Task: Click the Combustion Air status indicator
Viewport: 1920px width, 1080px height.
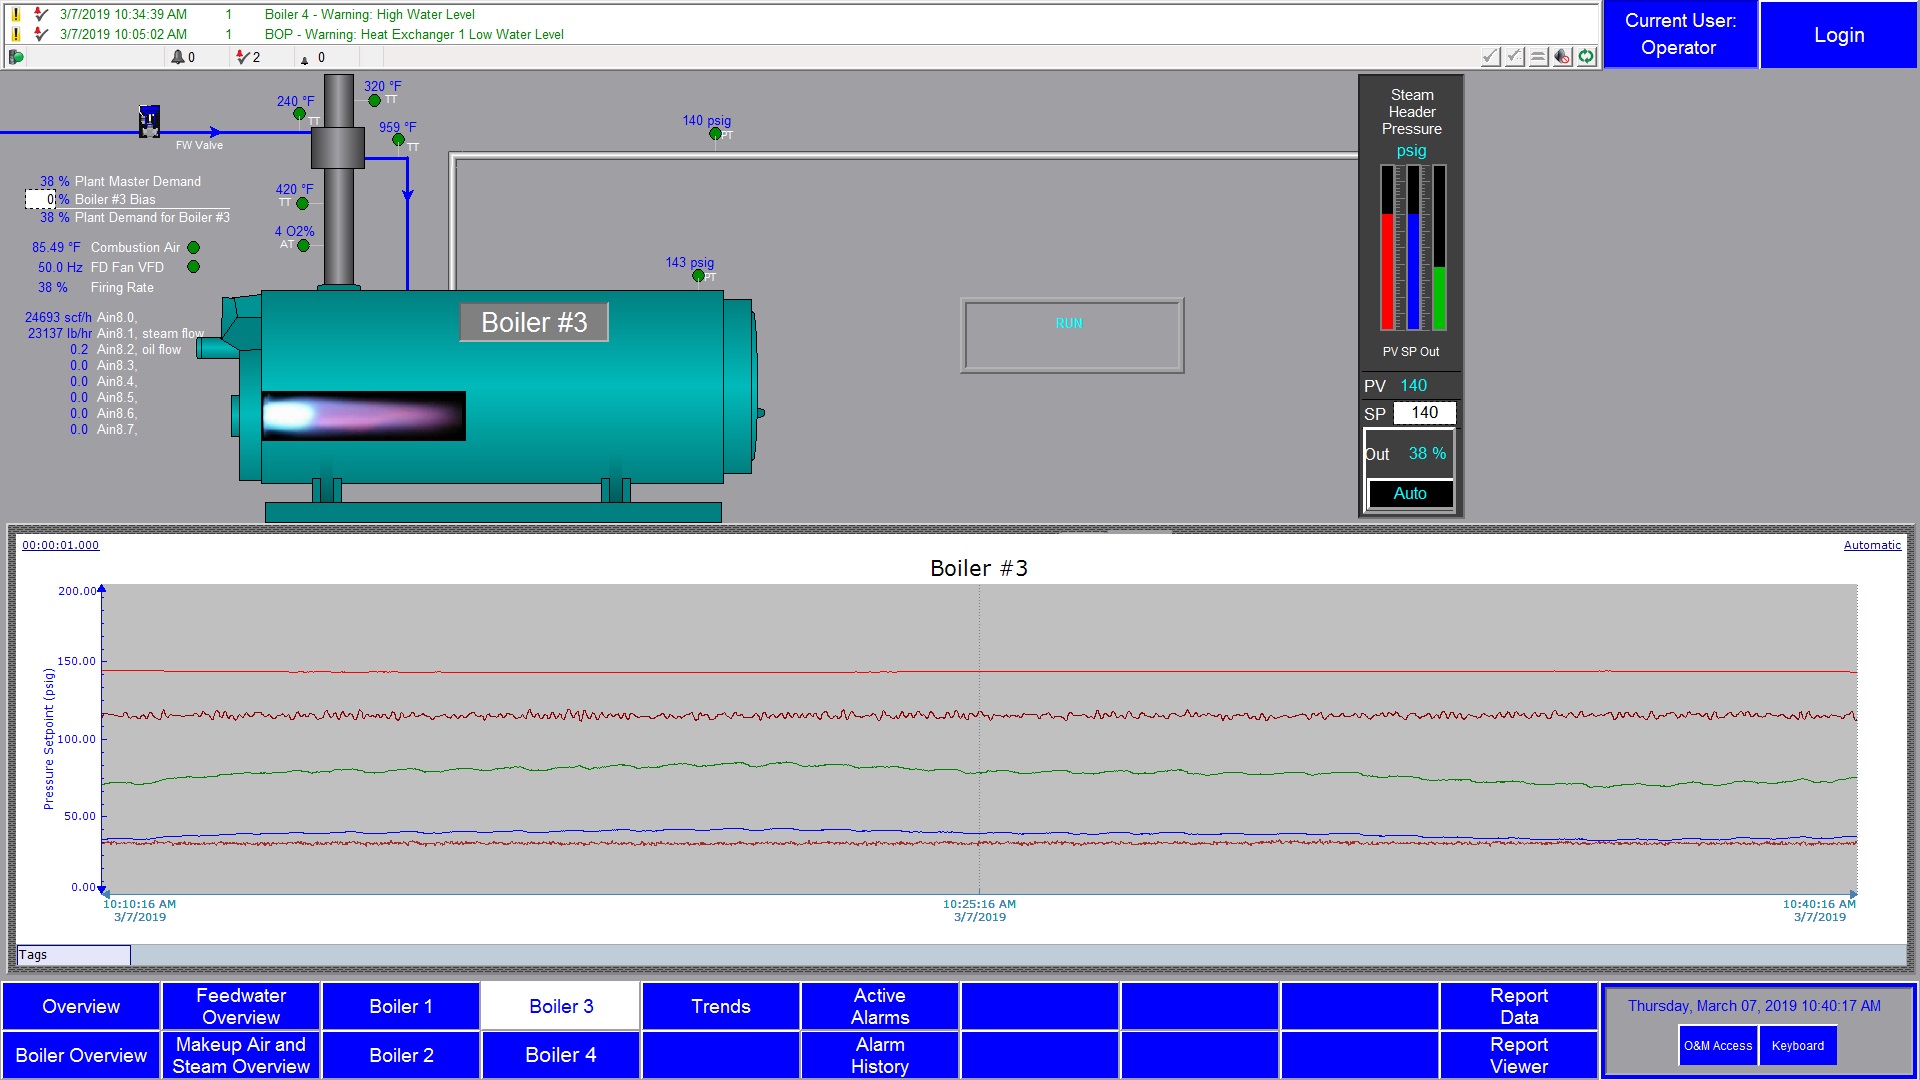Action: 194,248
